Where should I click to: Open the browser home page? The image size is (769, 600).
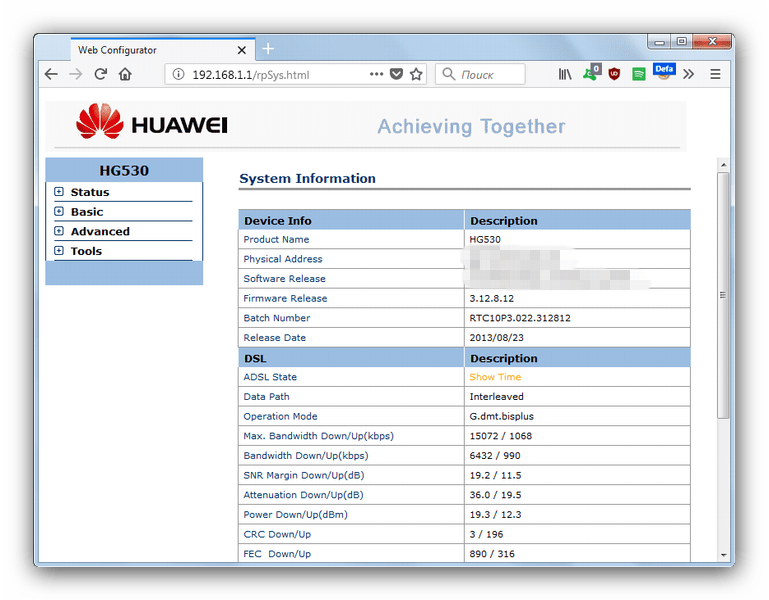[125, 74]
